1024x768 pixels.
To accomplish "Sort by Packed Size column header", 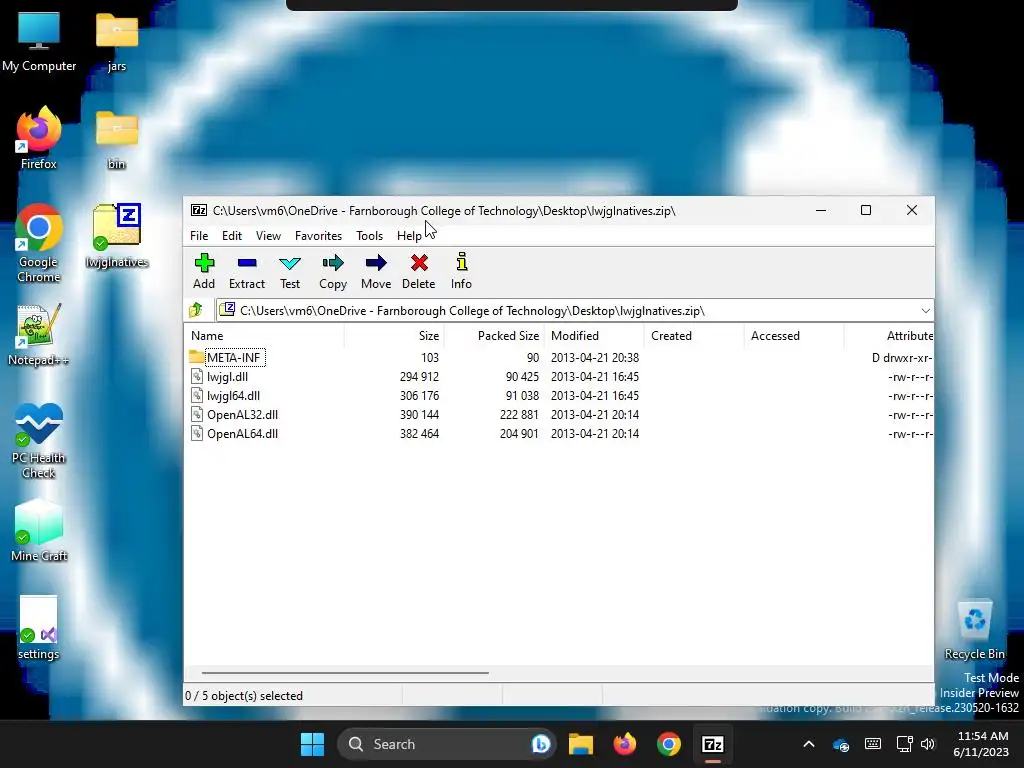I will pyautogui.click(x=494, y=336).
